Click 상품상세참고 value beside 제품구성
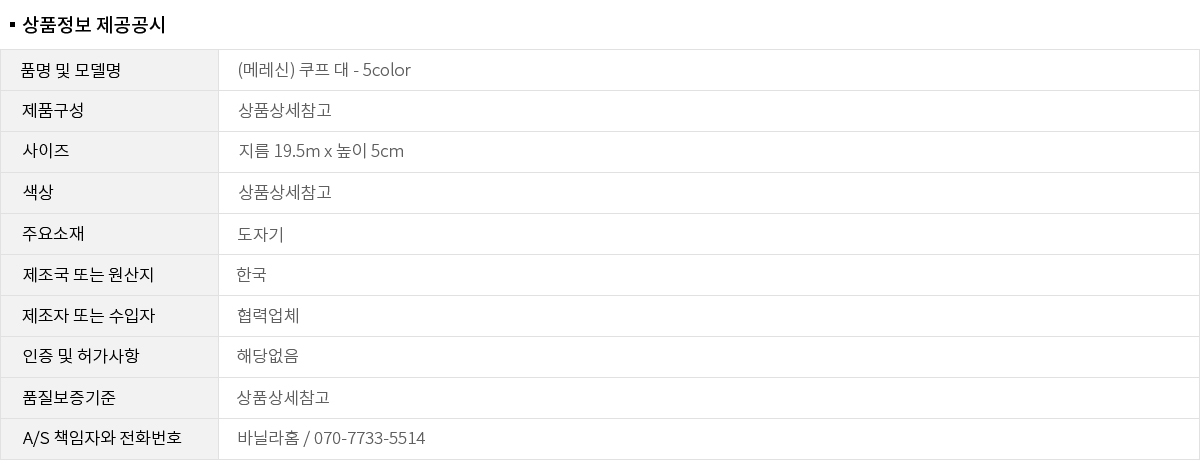The image size is (1200, 475). pos(285,111)
